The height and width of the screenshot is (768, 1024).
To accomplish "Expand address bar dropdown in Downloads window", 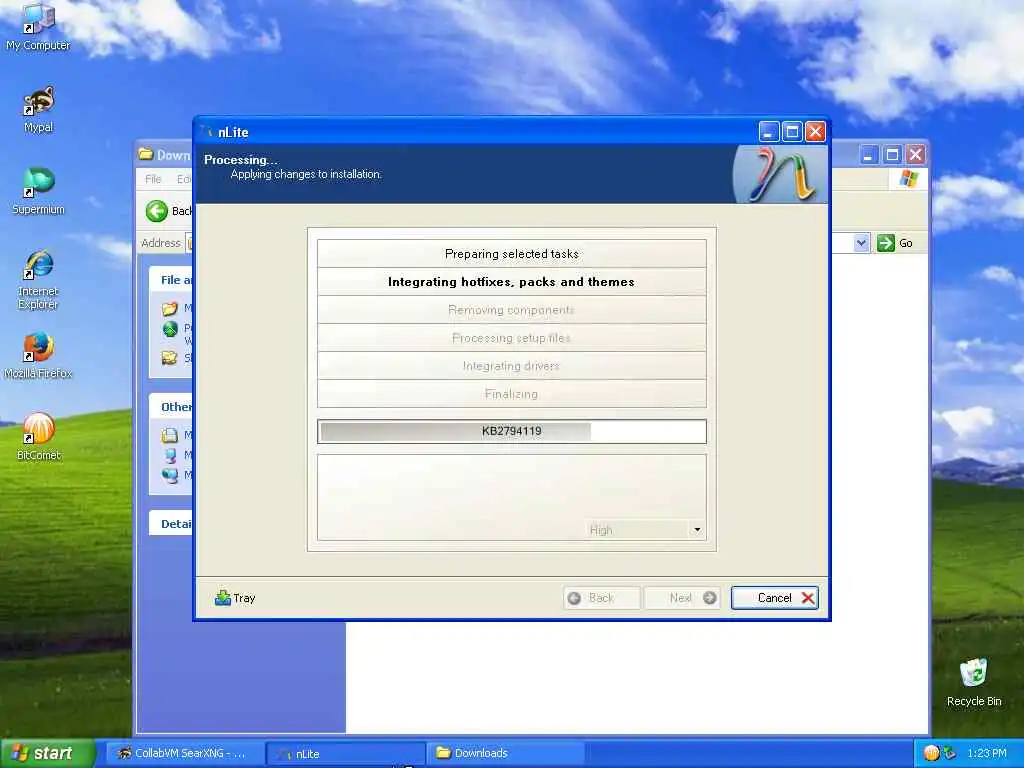I will pyautogui.click(x=861, y=243).
